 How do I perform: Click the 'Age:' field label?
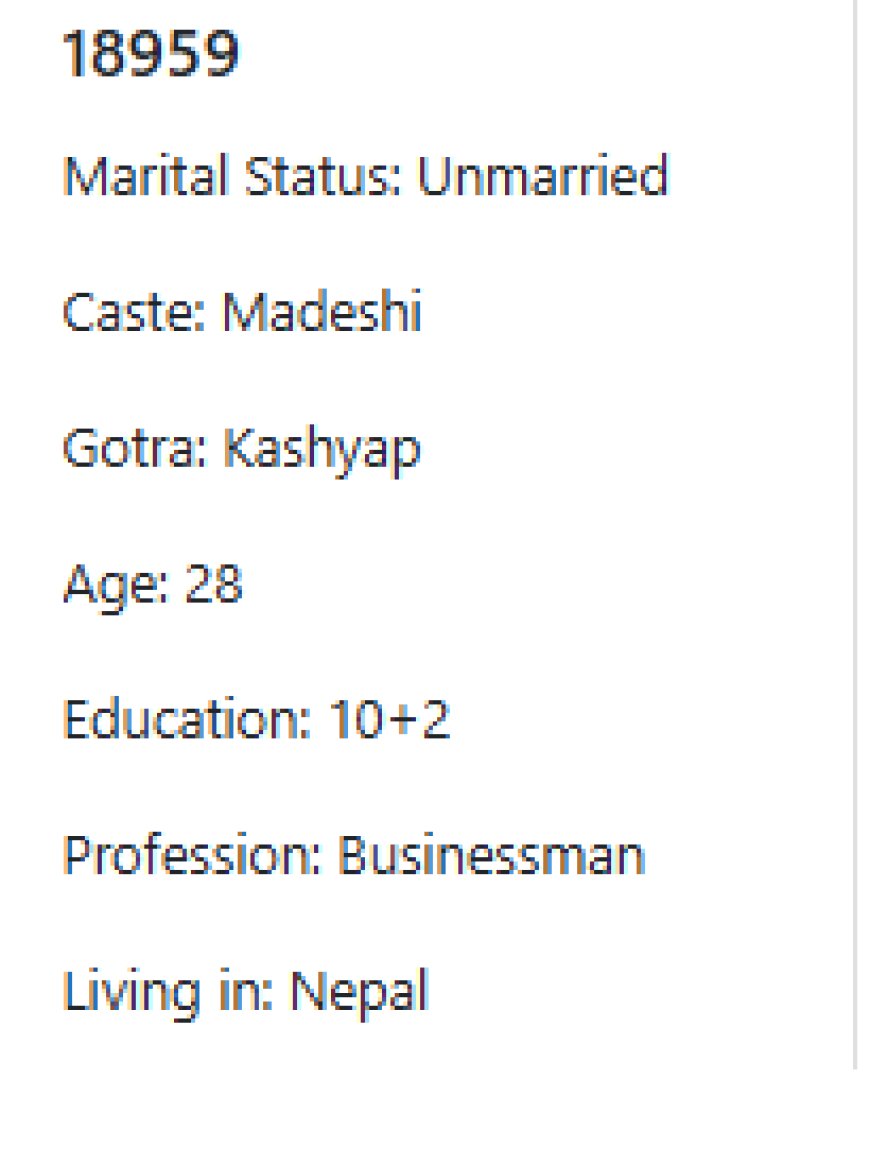click(x=116, y=586)
